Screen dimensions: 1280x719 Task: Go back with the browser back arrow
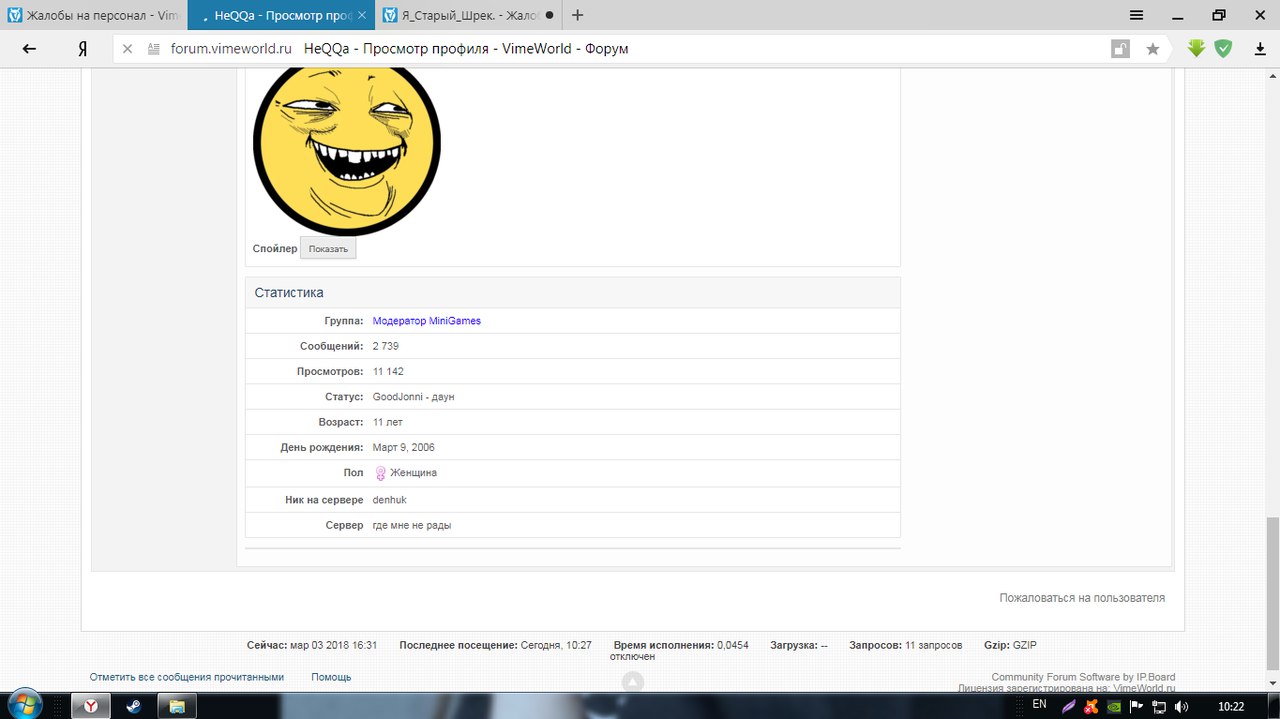(x=29, y=49)
